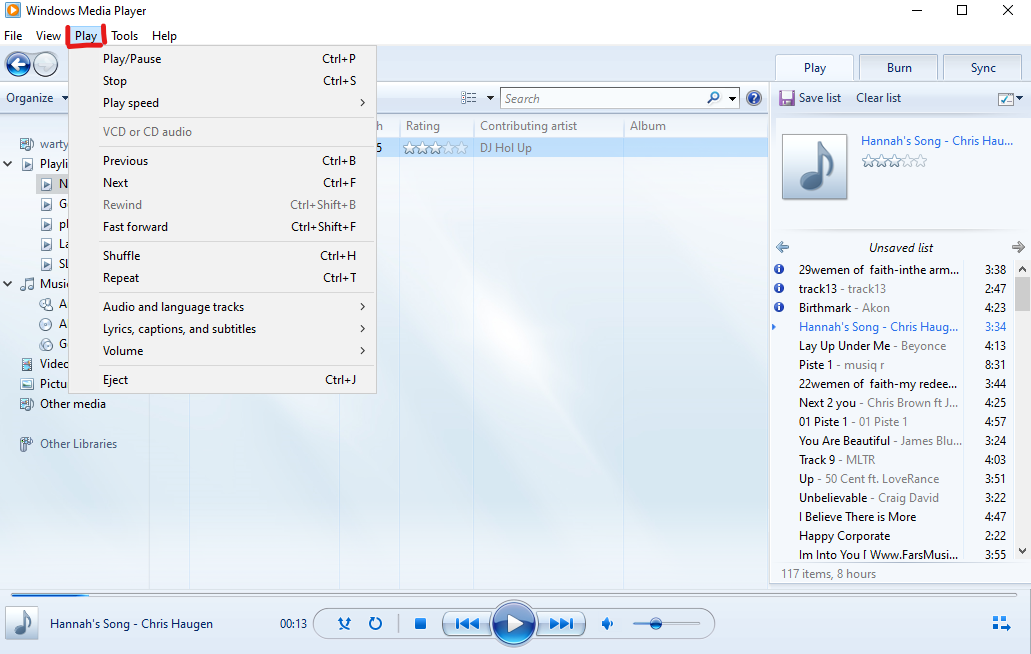Choose Fast forward in the Play menu

(x=222, y=227)
